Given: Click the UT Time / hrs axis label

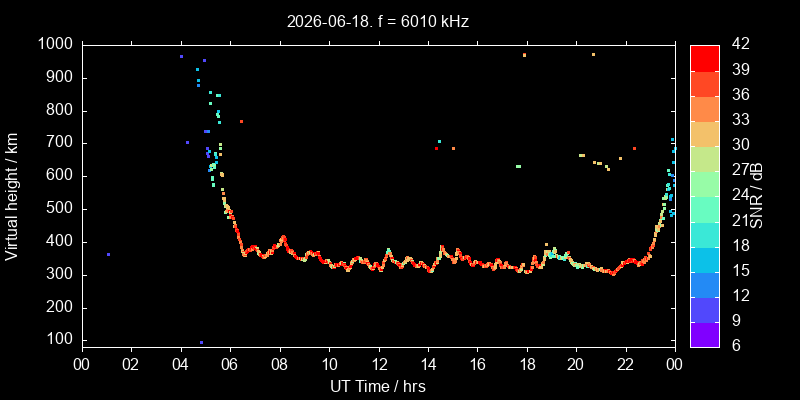Looking at the screenshot, I should pos(378,386).
